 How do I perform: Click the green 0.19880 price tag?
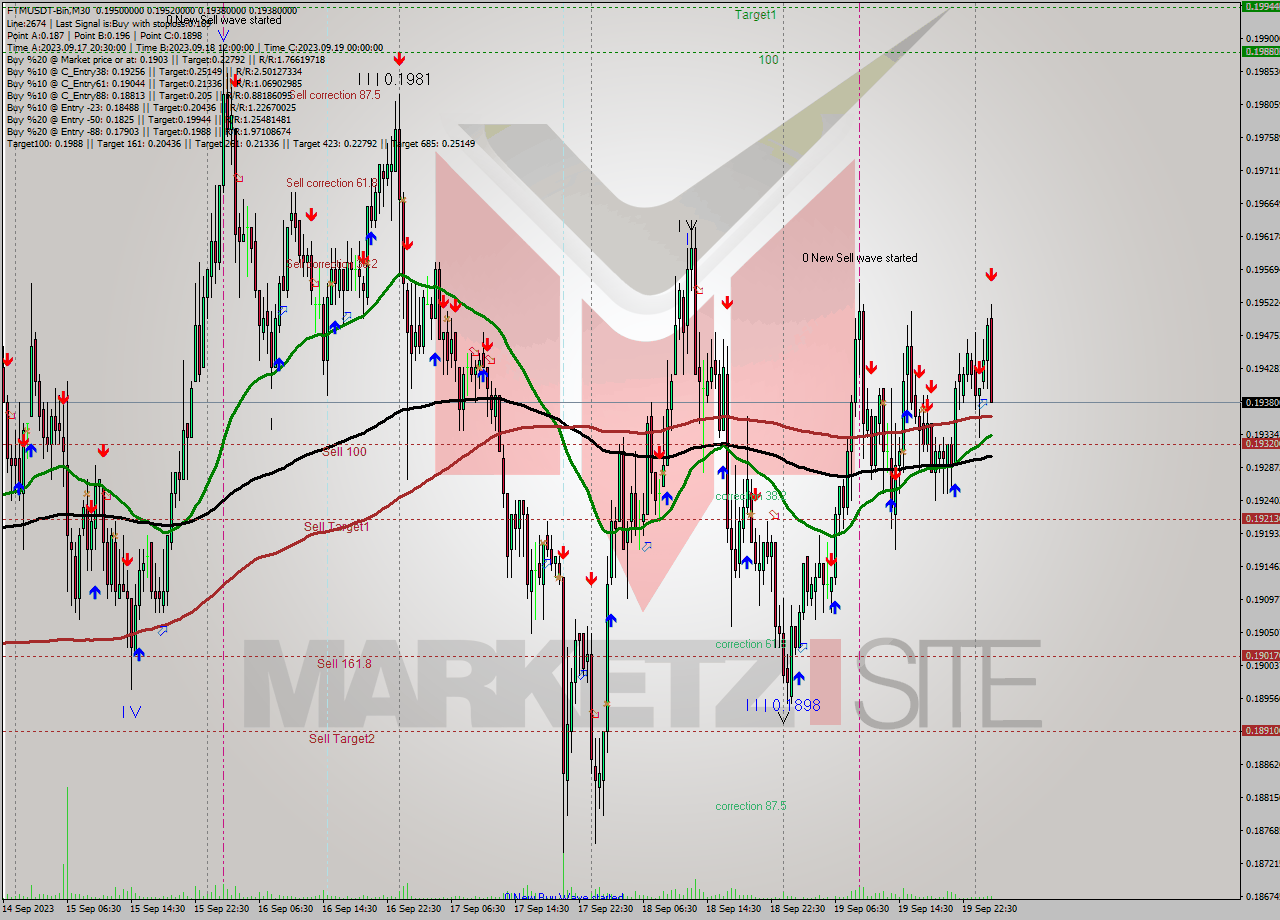pos(1260,51)
